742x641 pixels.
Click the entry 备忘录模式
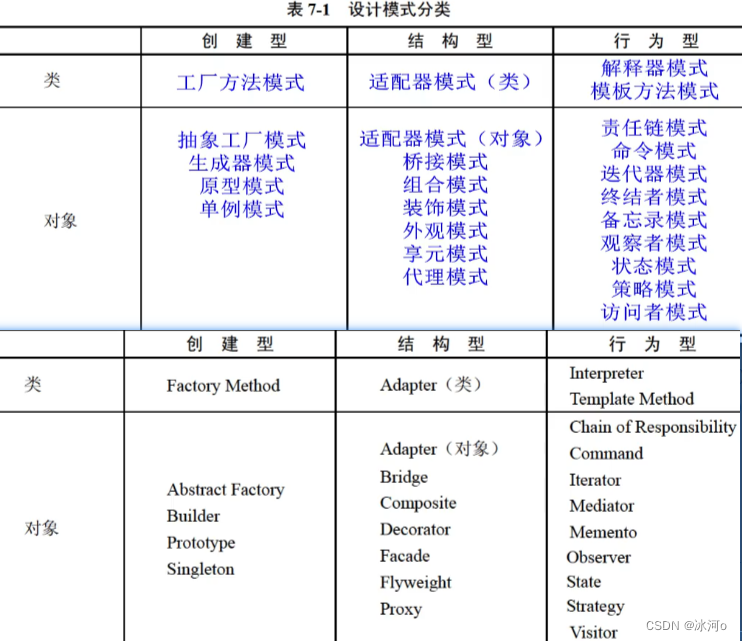(x=654, y=220)
